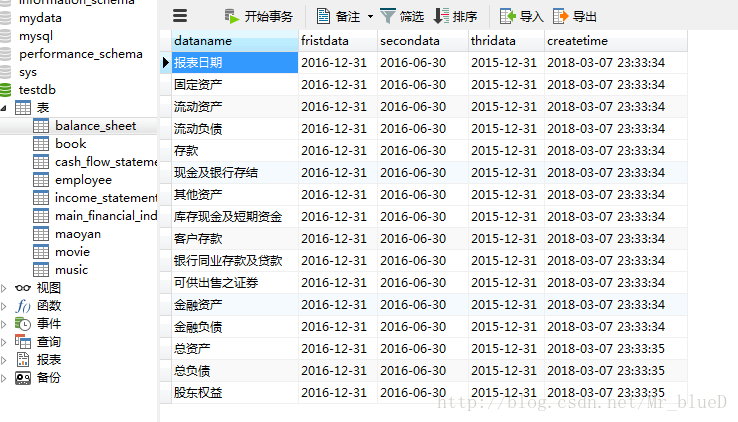The width and height of the screenshot is (738, 422).
Task: Click the Views (视图) glasses icon
Action: [x=23, y=288]
